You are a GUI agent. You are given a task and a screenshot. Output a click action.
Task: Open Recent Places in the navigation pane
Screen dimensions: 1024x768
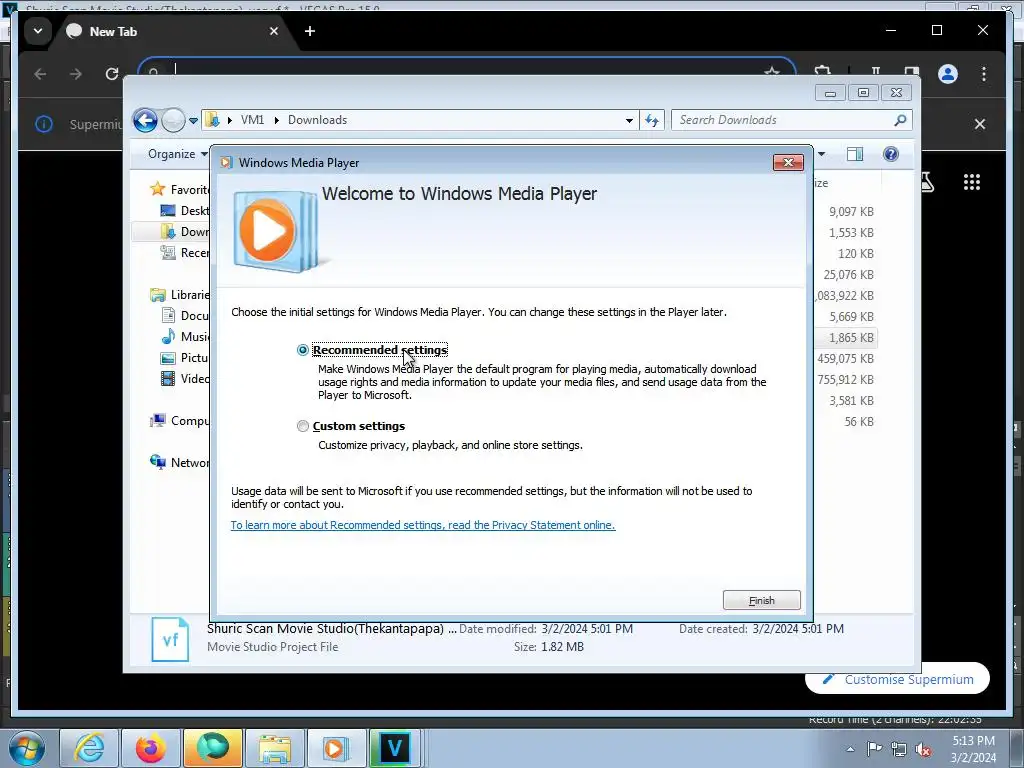tap(185, 253)
